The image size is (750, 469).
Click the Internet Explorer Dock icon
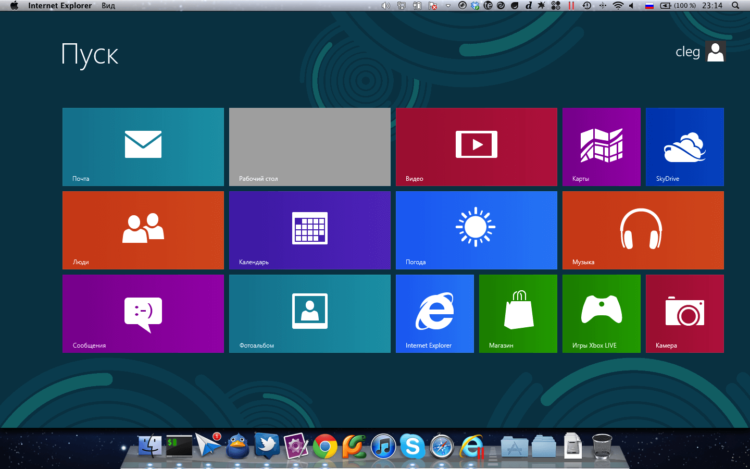coord(472,447)
